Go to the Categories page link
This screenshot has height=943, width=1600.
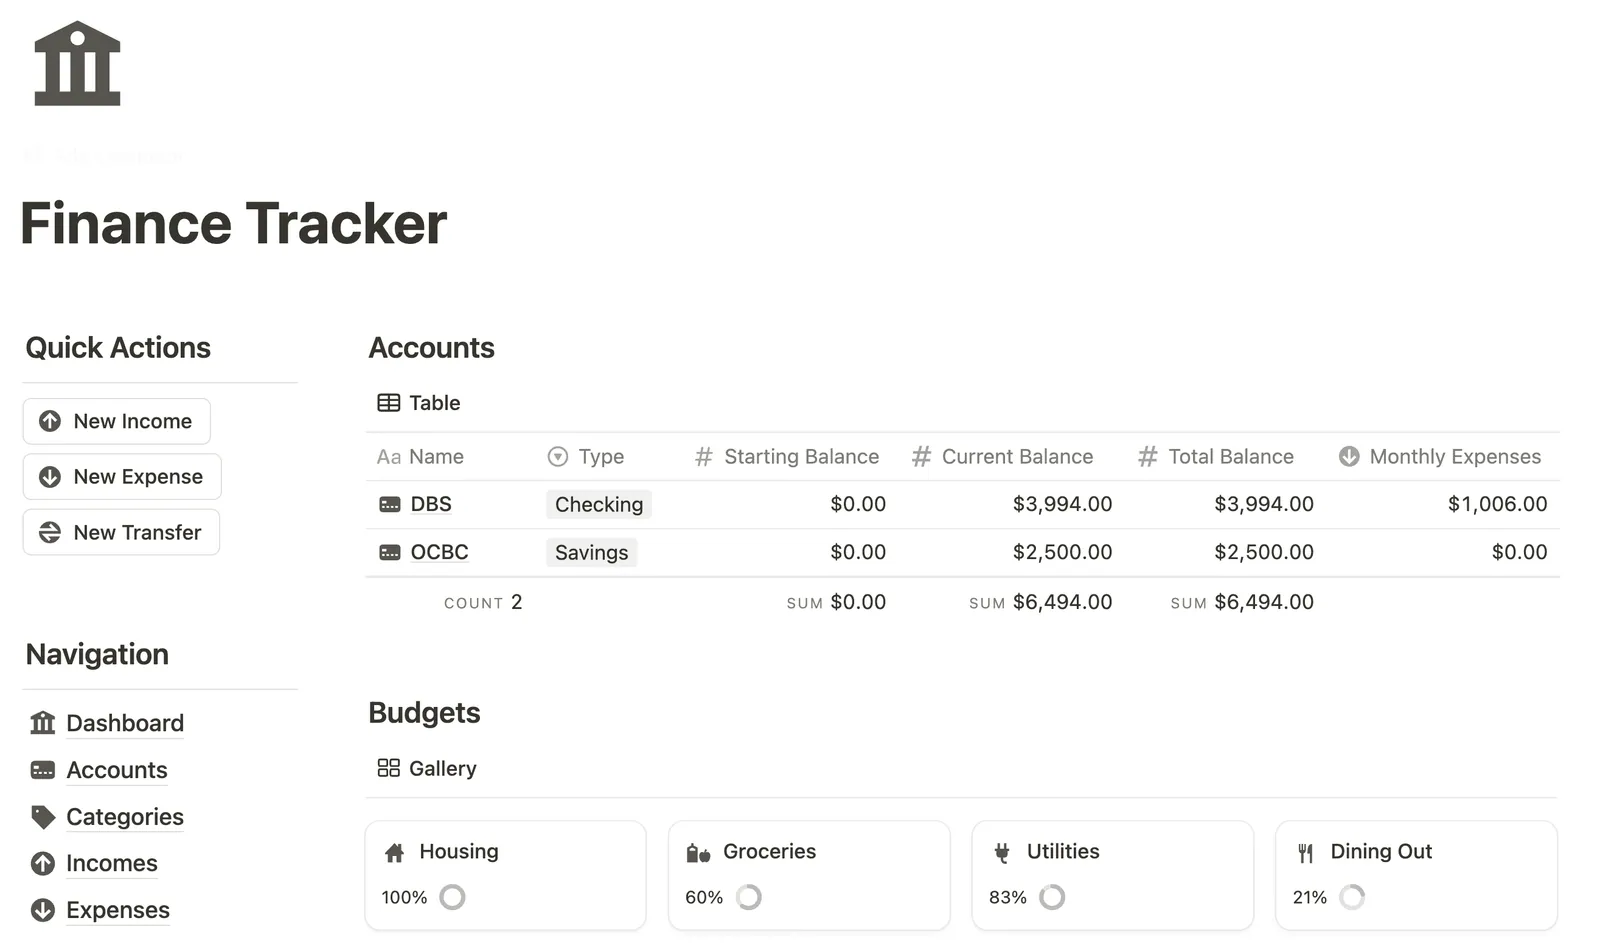click(x=125, y=817)
